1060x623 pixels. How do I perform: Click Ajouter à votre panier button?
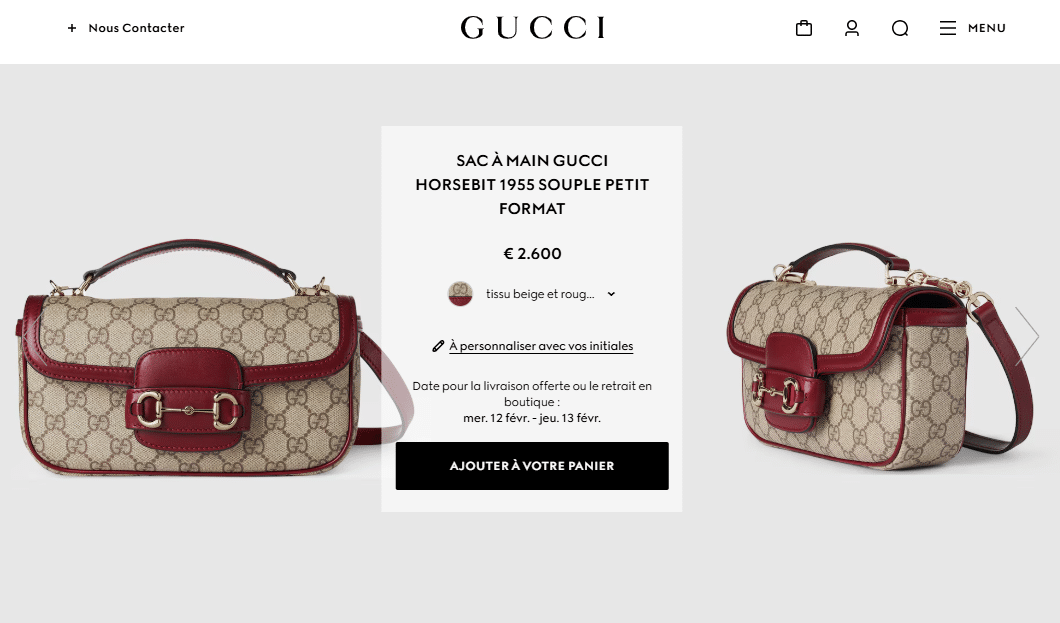(532, 466)
